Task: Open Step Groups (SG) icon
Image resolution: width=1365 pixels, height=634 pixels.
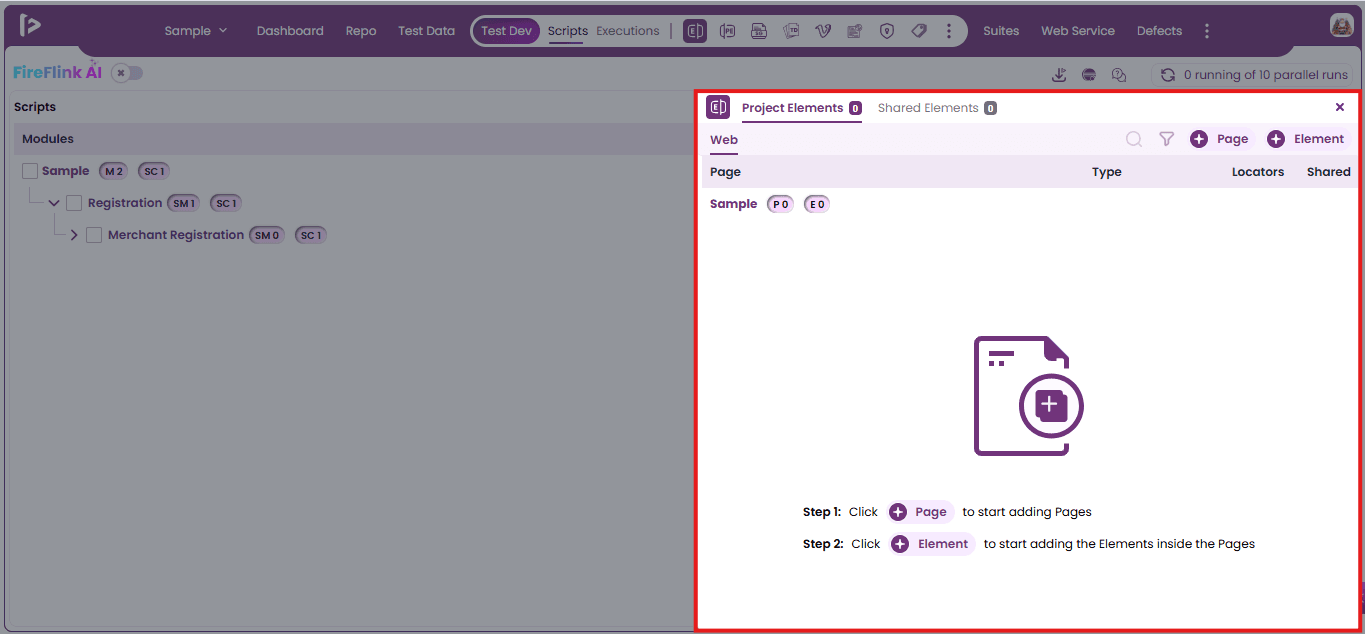Action: pos(759,31)
